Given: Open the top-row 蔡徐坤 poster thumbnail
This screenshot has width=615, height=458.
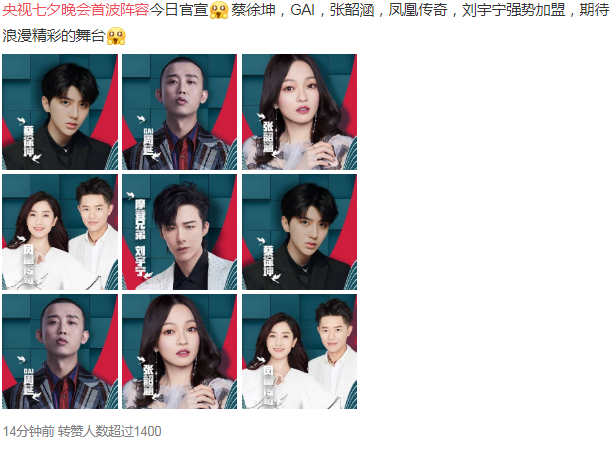Looking at the screenshot, I should (60, 112).
